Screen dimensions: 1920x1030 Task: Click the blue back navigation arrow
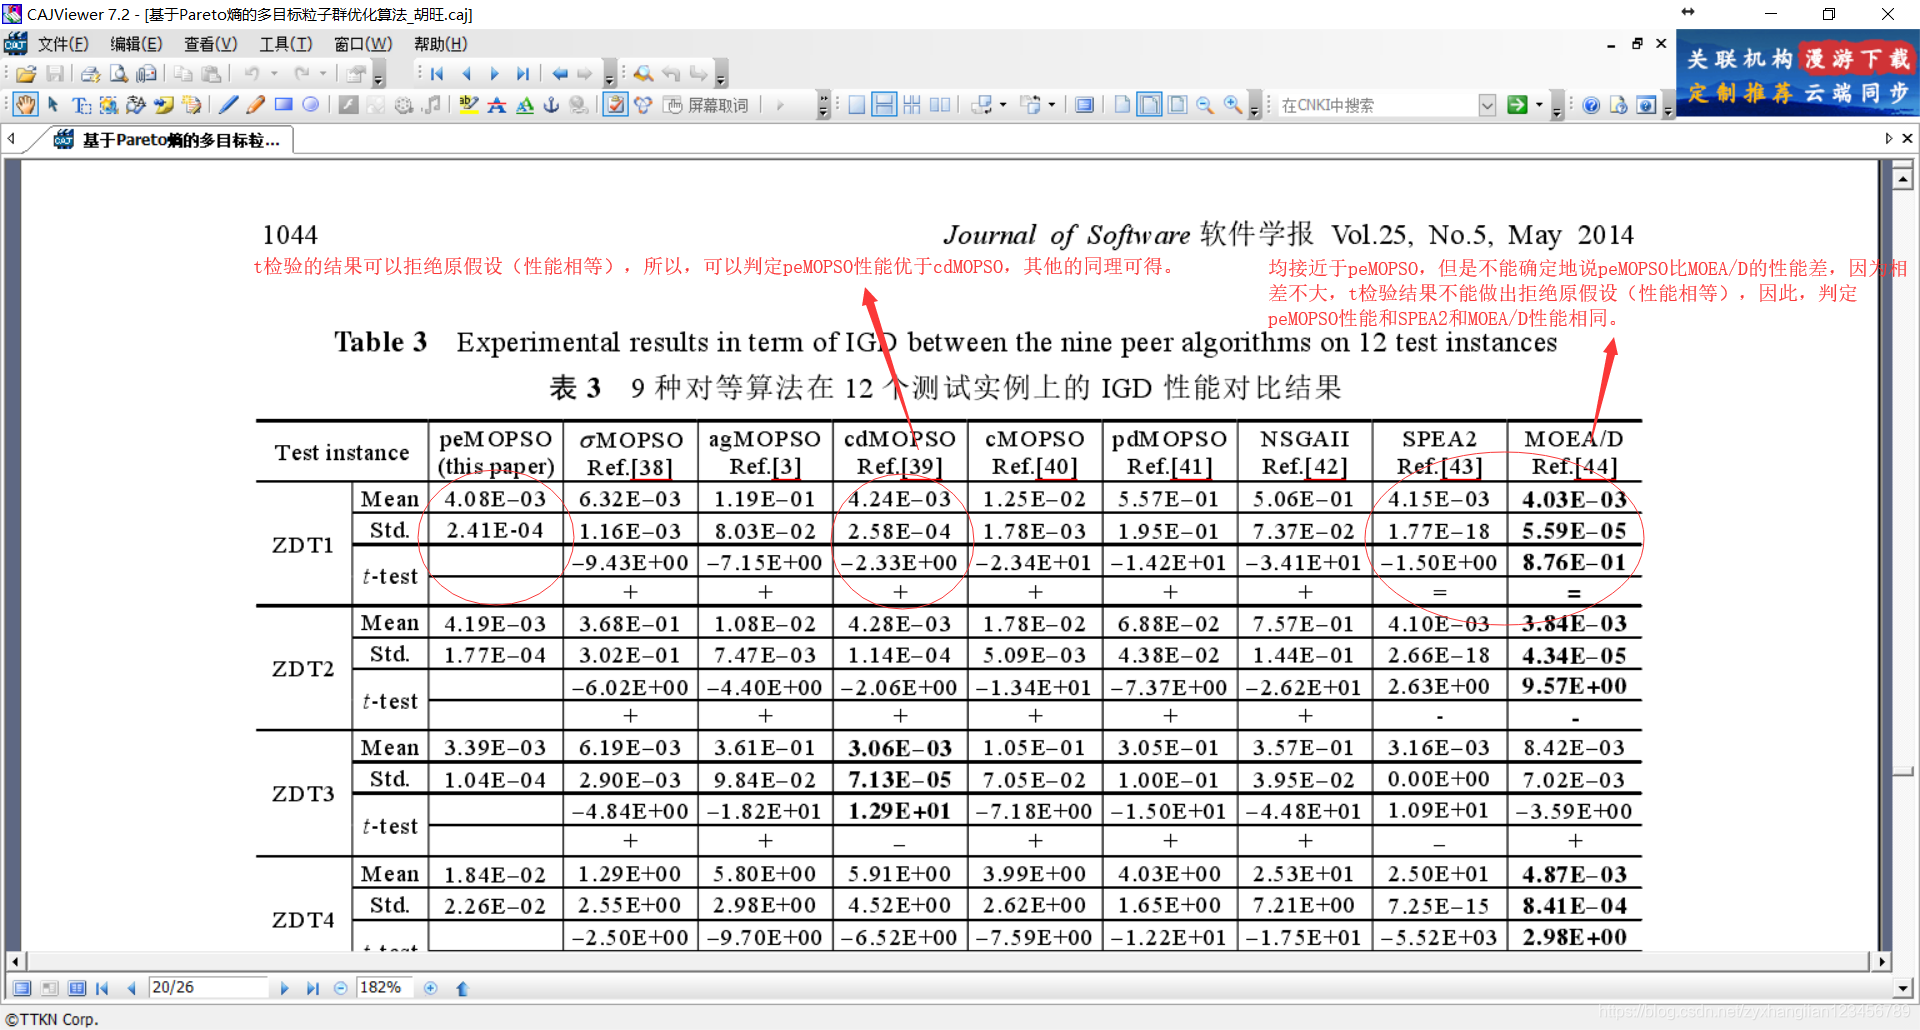560,74
